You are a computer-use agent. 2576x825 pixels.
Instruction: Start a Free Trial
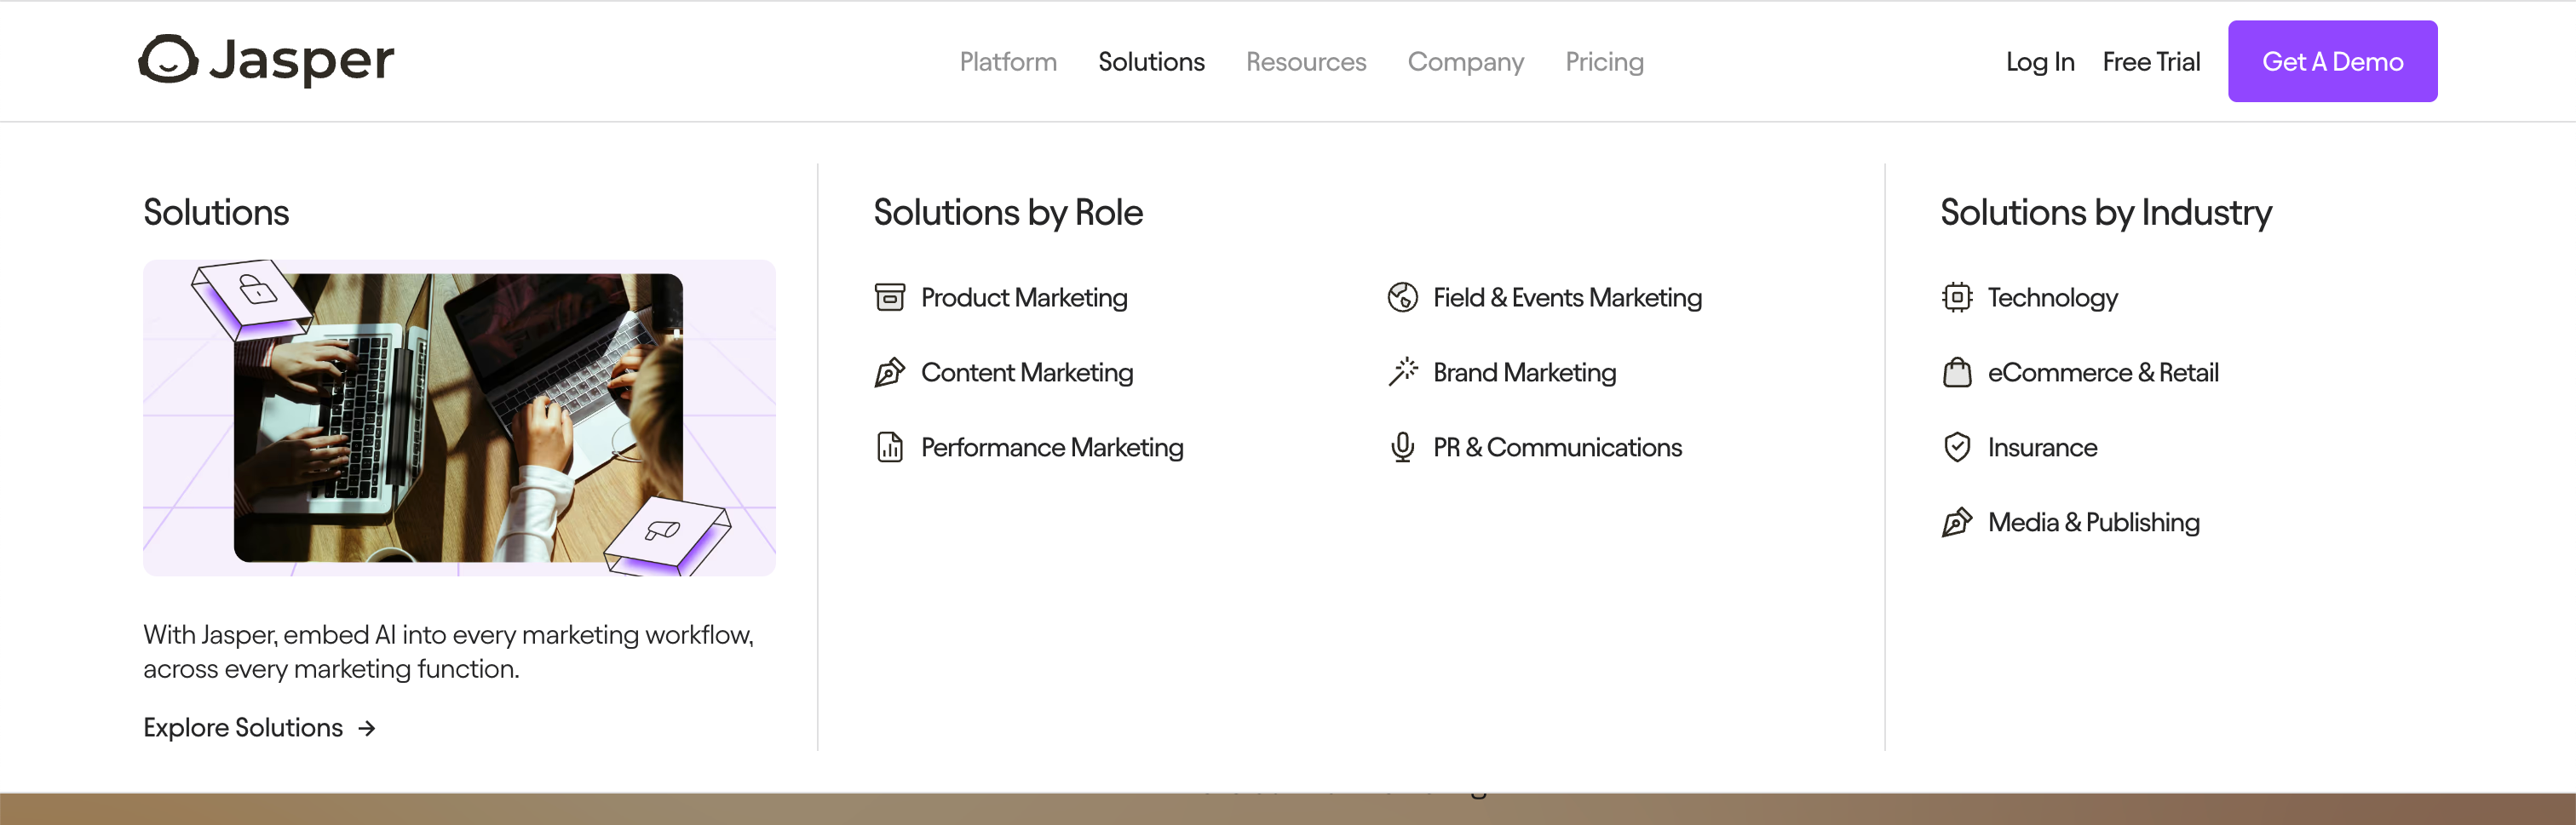click(x=2150, y=62)
